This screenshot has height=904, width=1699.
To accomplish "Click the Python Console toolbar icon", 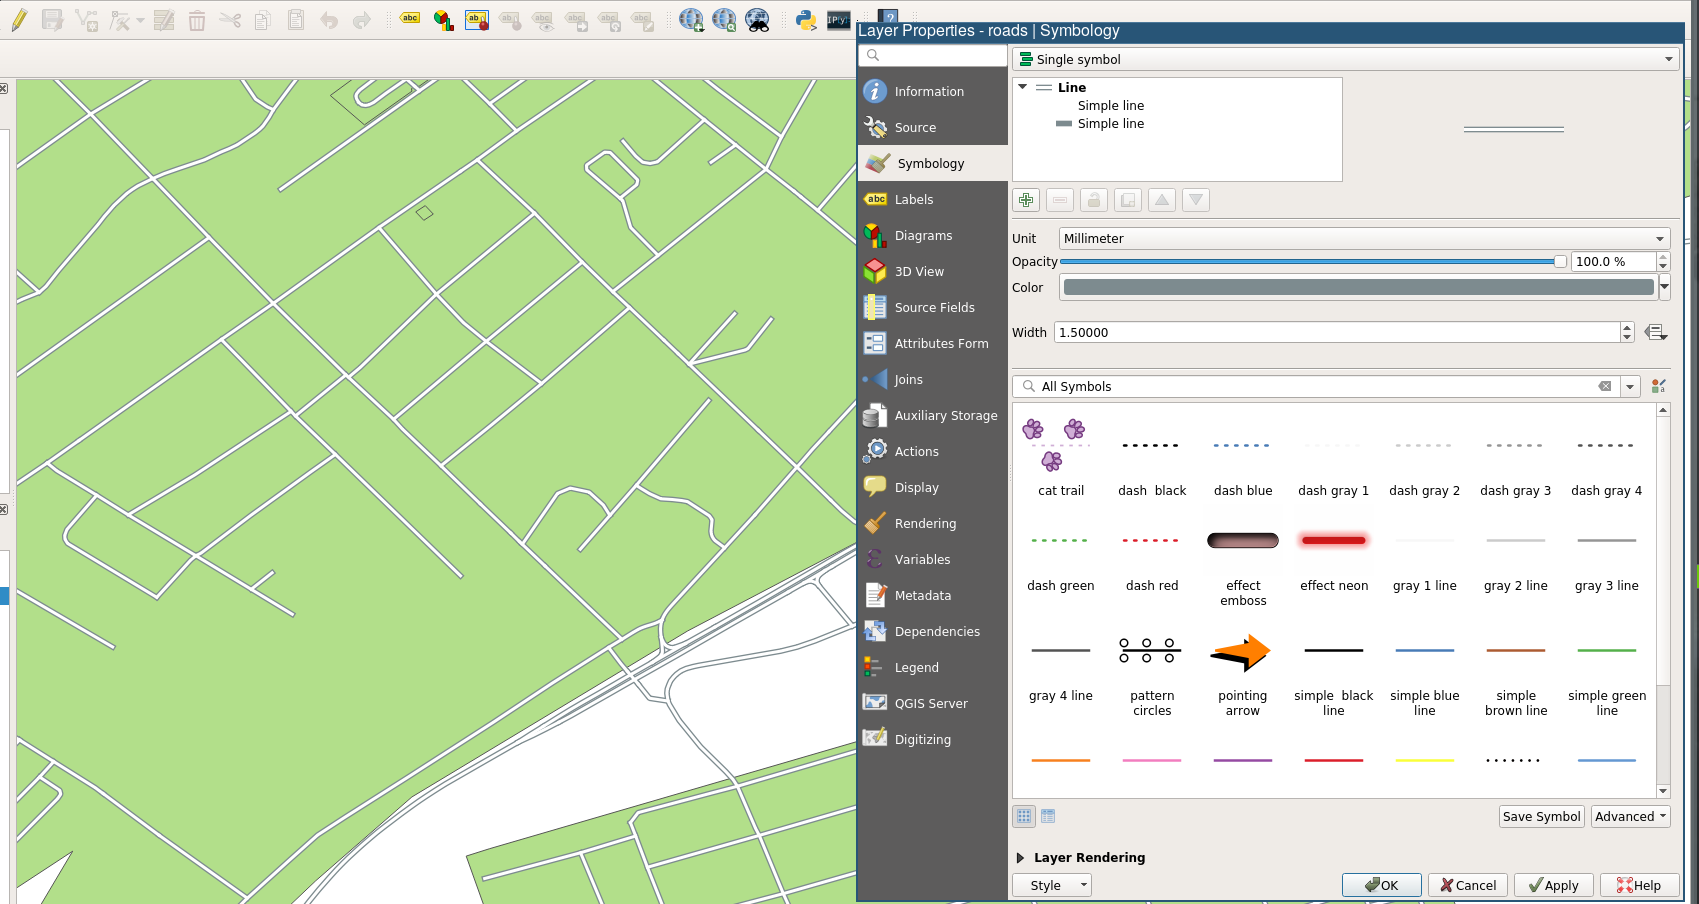I will pos(805,20).
